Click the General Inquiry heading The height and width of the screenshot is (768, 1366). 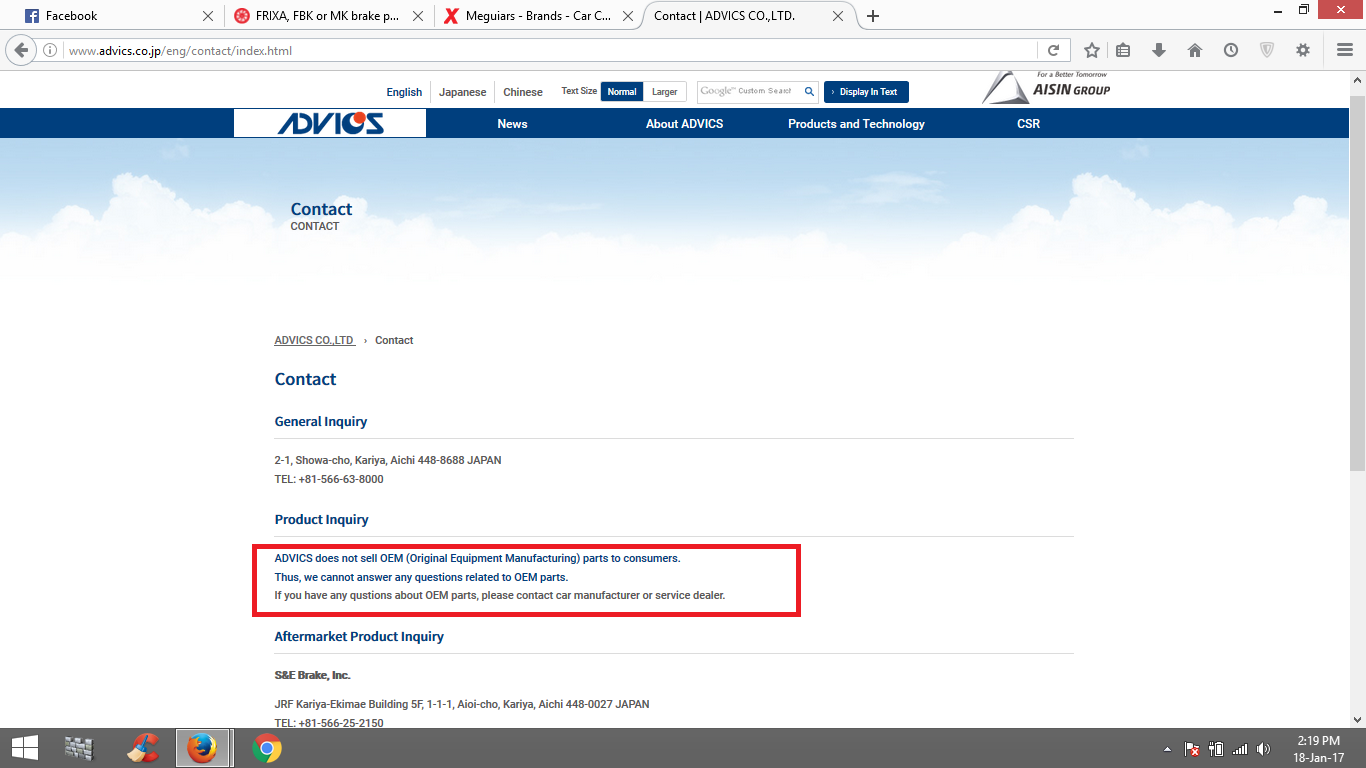[321, 422]
